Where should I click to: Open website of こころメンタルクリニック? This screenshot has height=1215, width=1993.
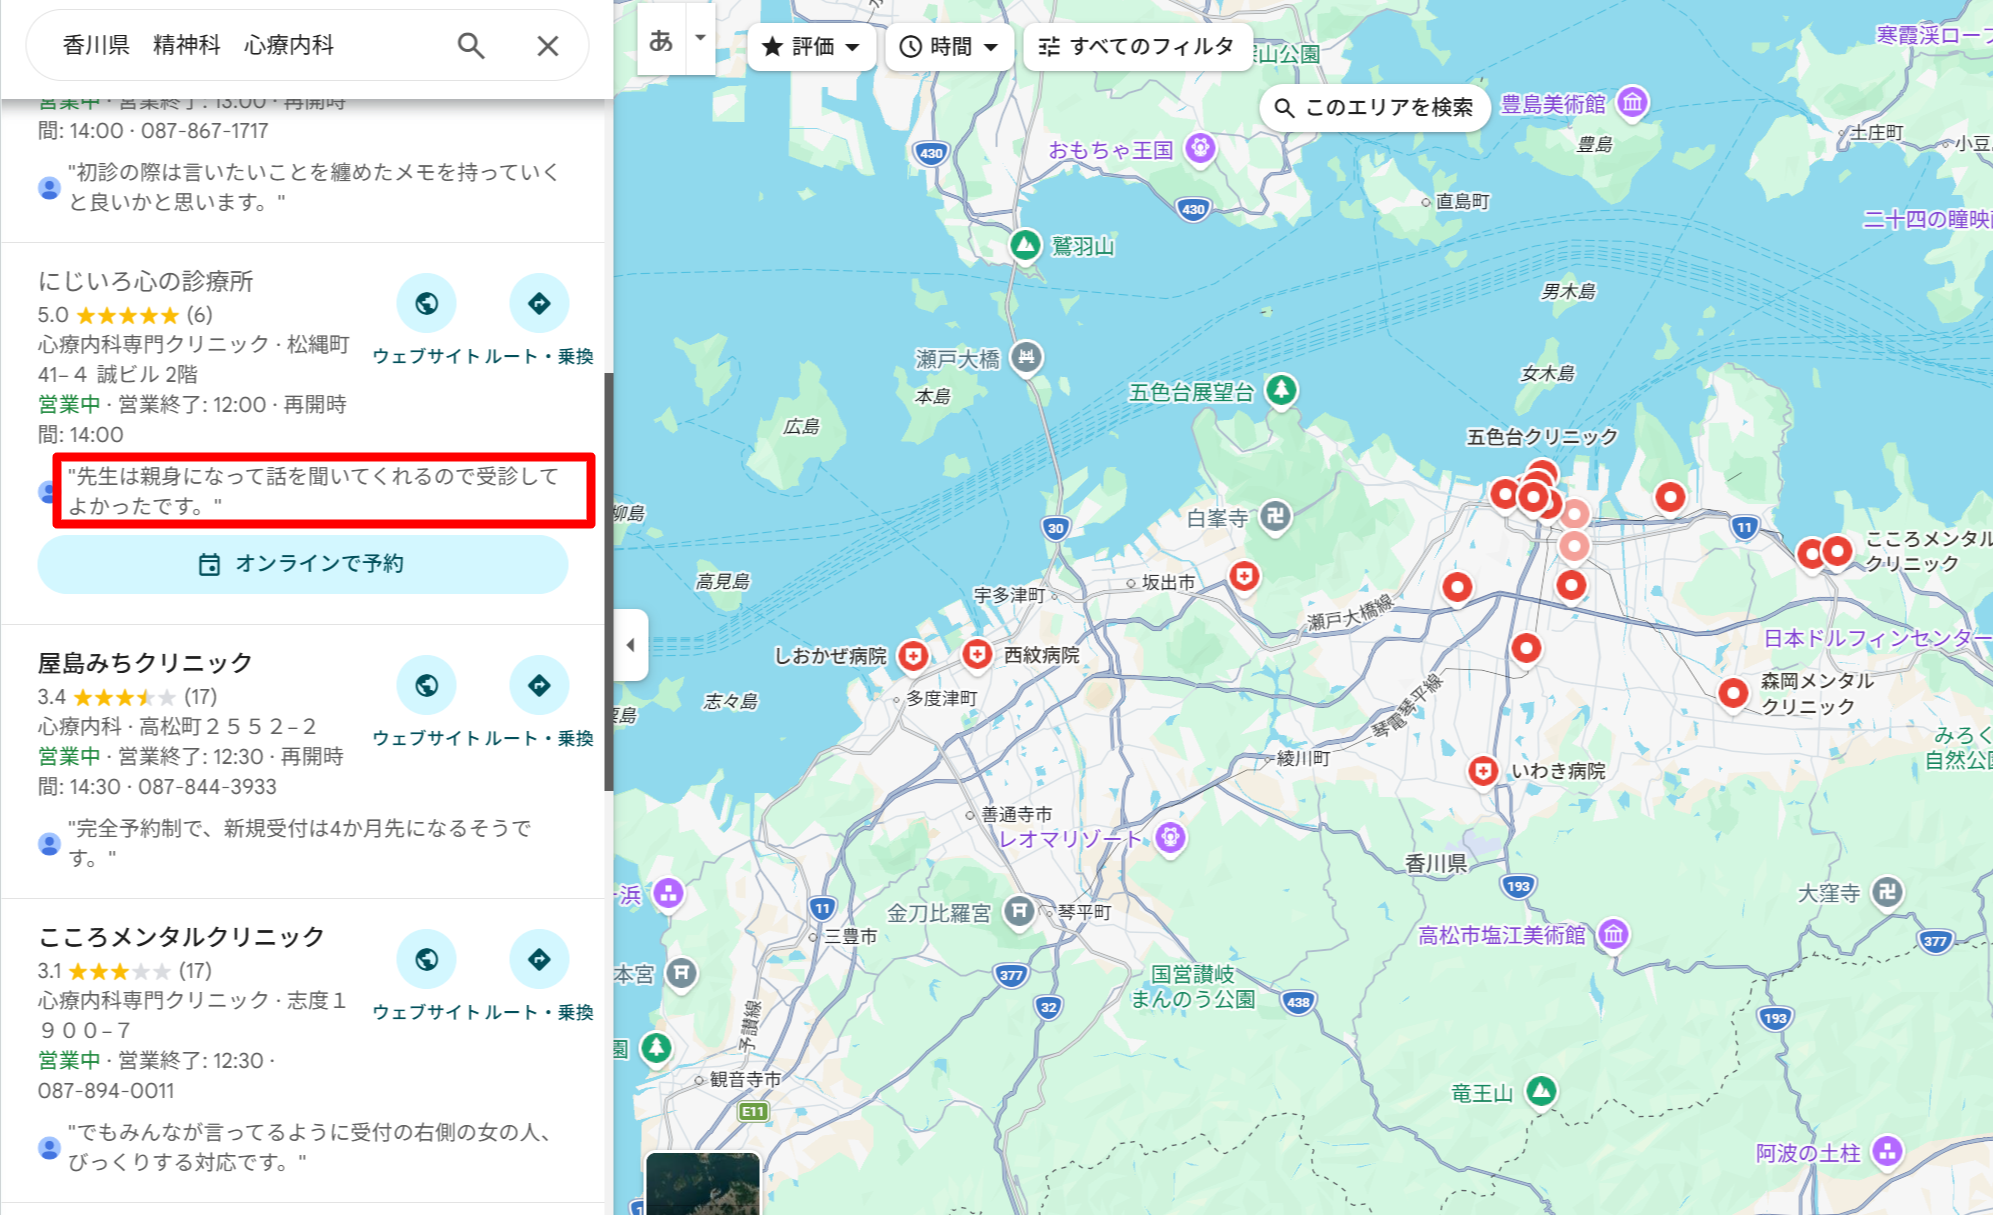[426, 959]
